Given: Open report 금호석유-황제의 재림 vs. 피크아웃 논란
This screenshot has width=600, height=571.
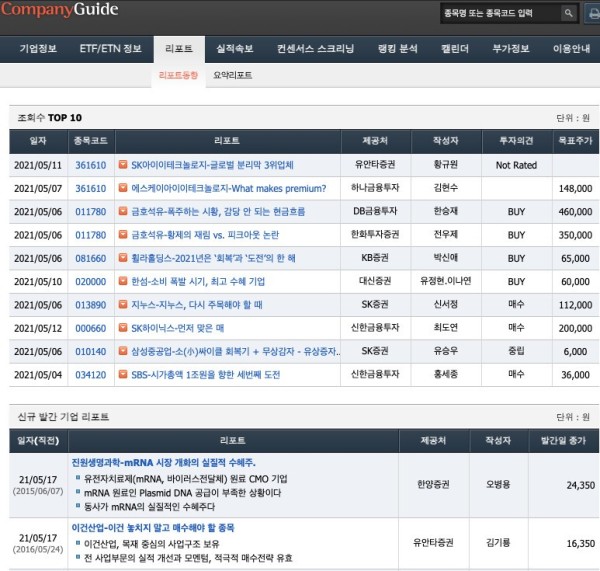Looking at the screenshot, I should point(205,235).
